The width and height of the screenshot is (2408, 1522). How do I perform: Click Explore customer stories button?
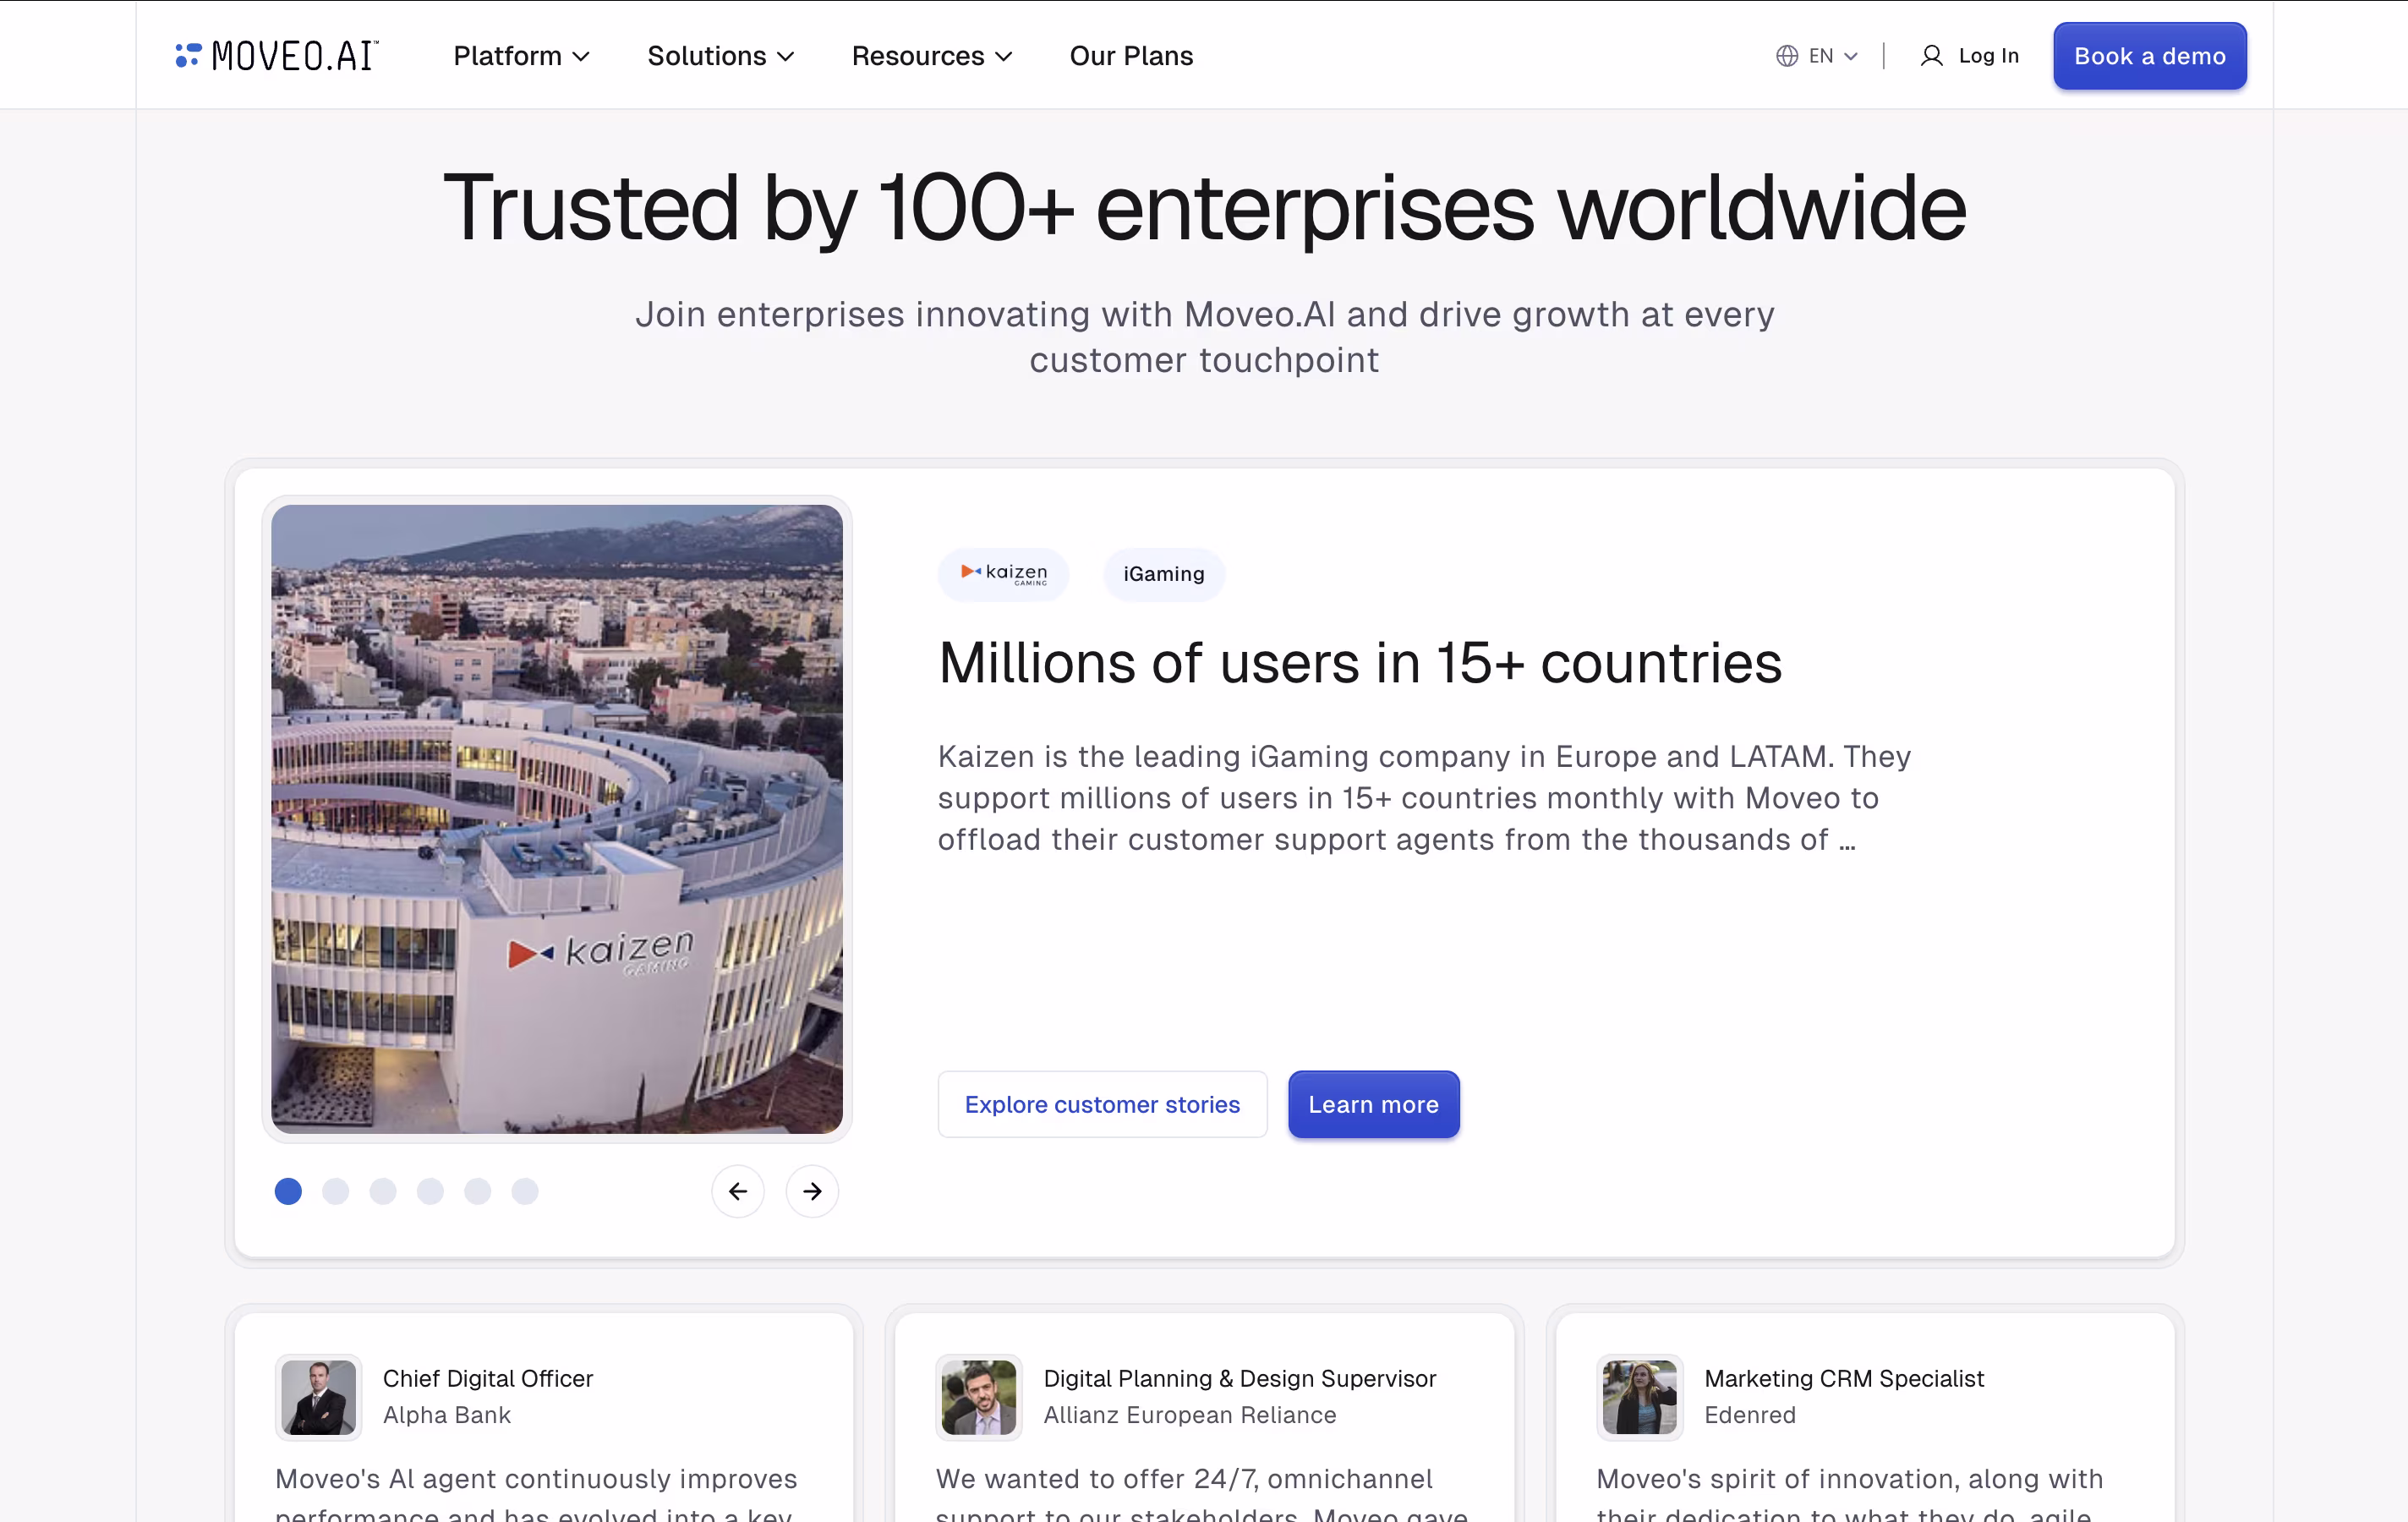[1102, 1104]
